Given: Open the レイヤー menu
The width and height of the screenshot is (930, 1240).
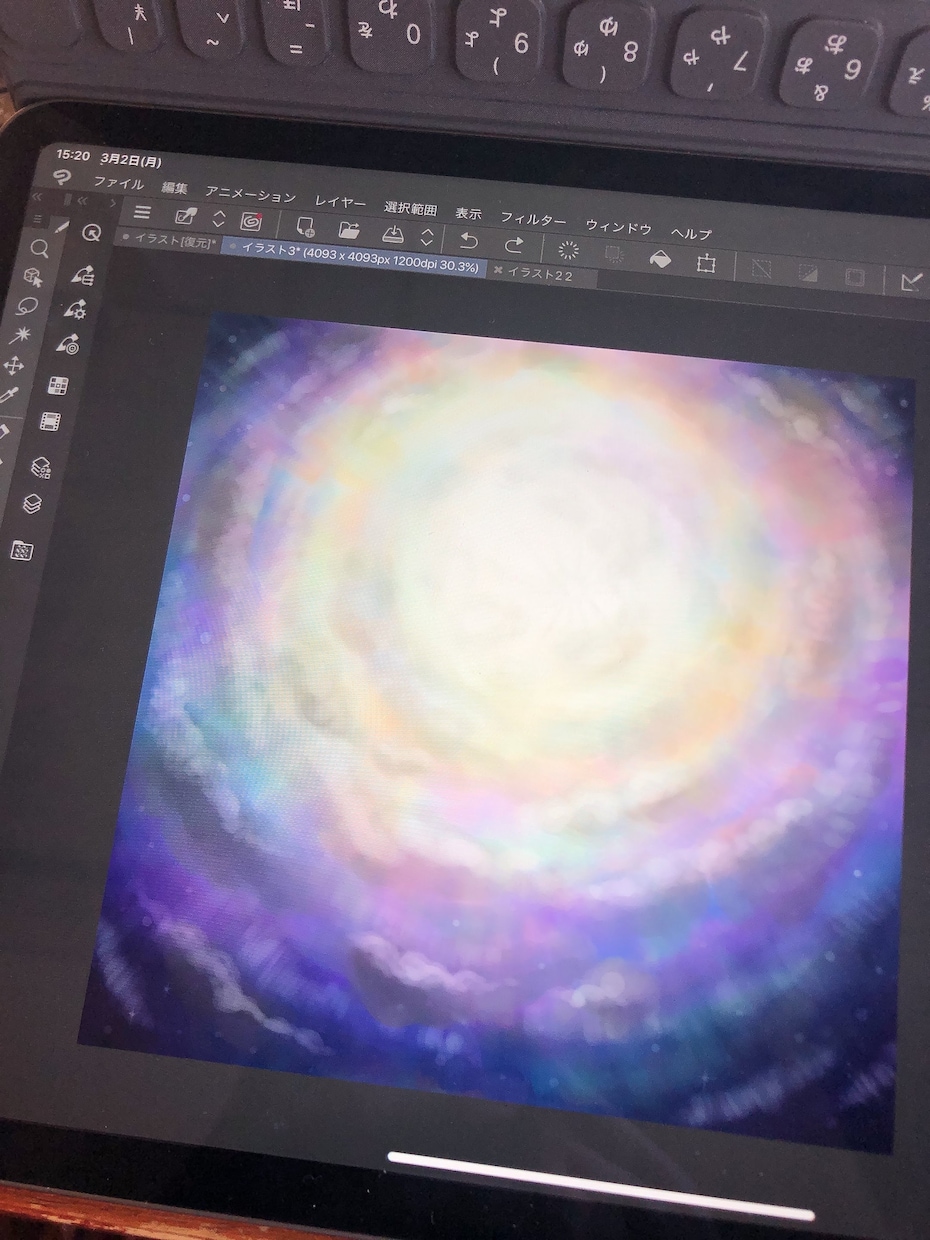Looking at the screenshot, I should click(340, 202).
